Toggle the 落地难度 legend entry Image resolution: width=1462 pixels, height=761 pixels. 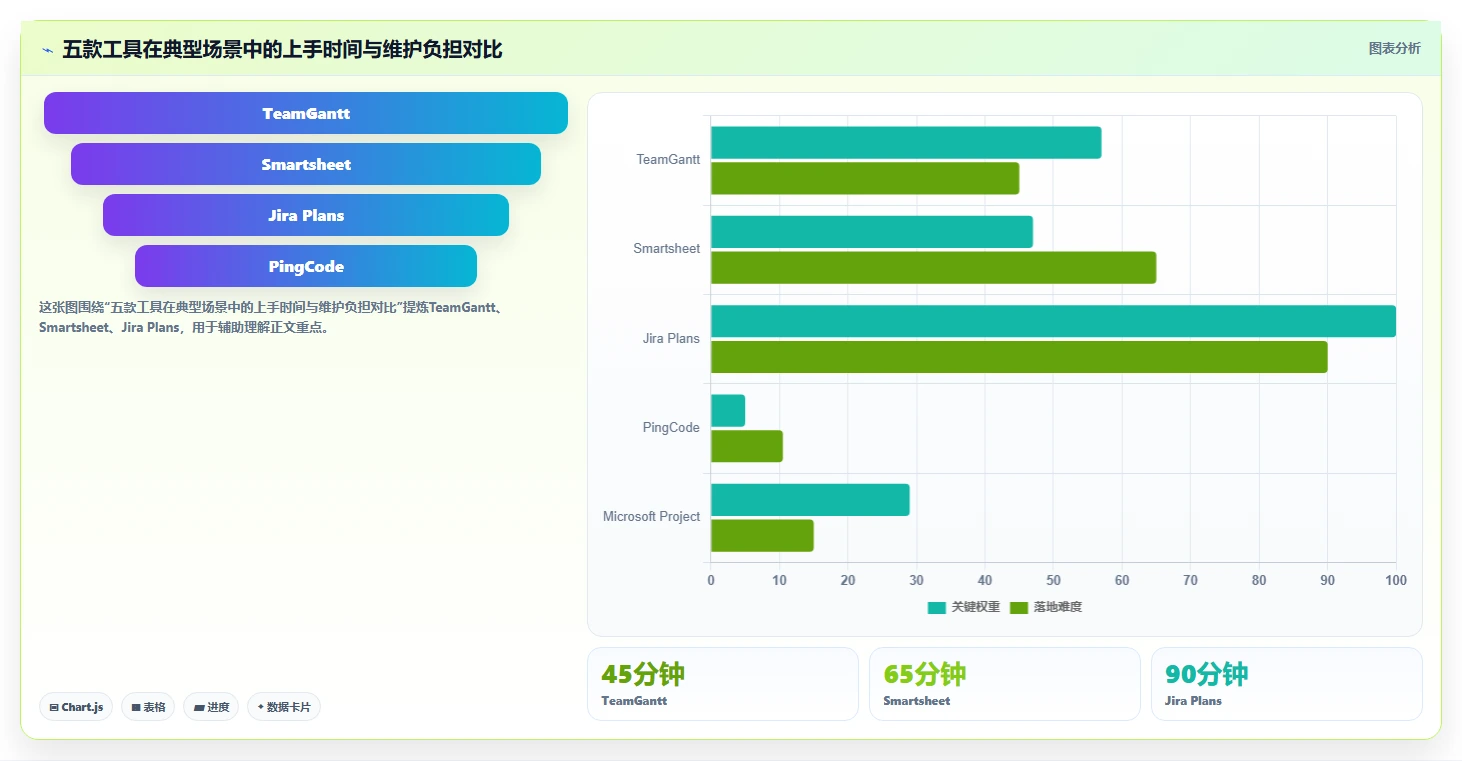pos(1046,607)
